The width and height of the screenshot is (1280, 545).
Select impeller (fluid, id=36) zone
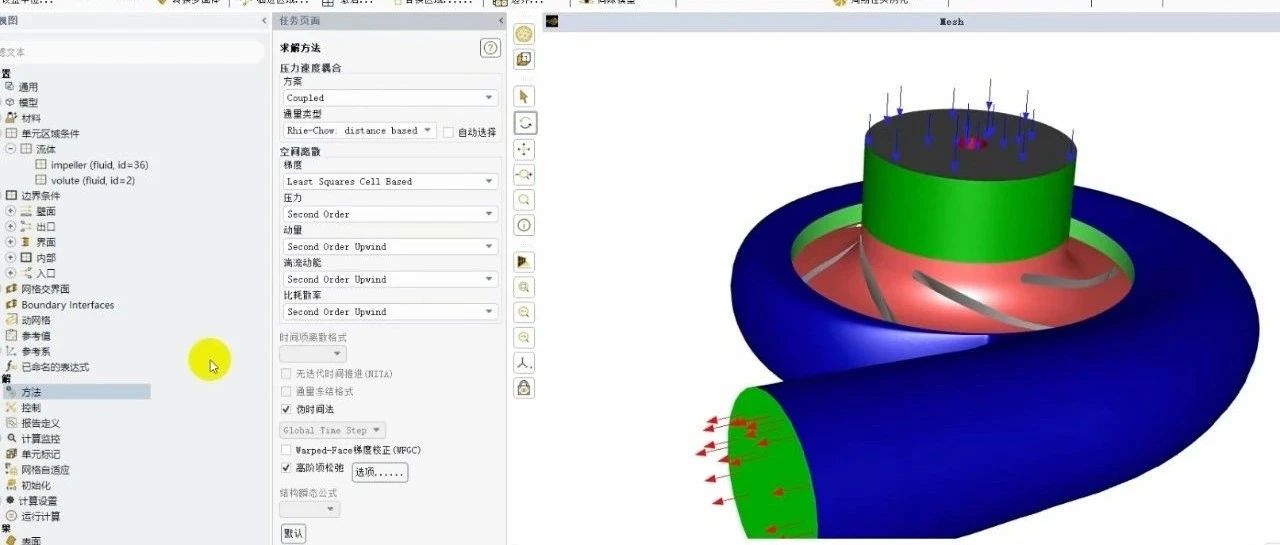coord(99,165)
